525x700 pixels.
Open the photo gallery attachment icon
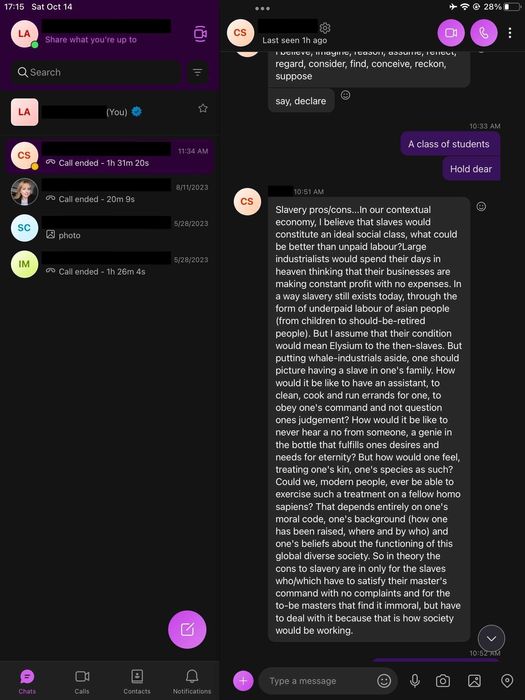point(475,680)
